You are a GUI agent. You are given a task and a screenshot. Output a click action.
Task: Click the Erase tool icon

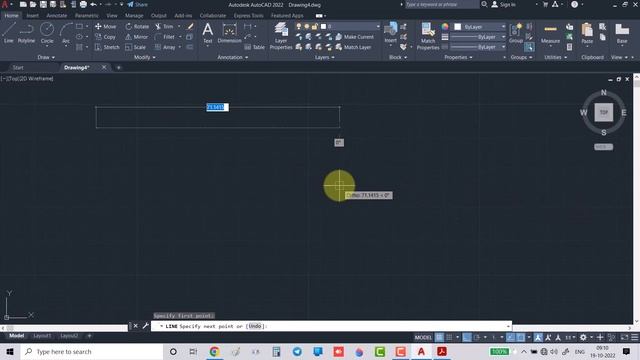(x=190, y=27)
